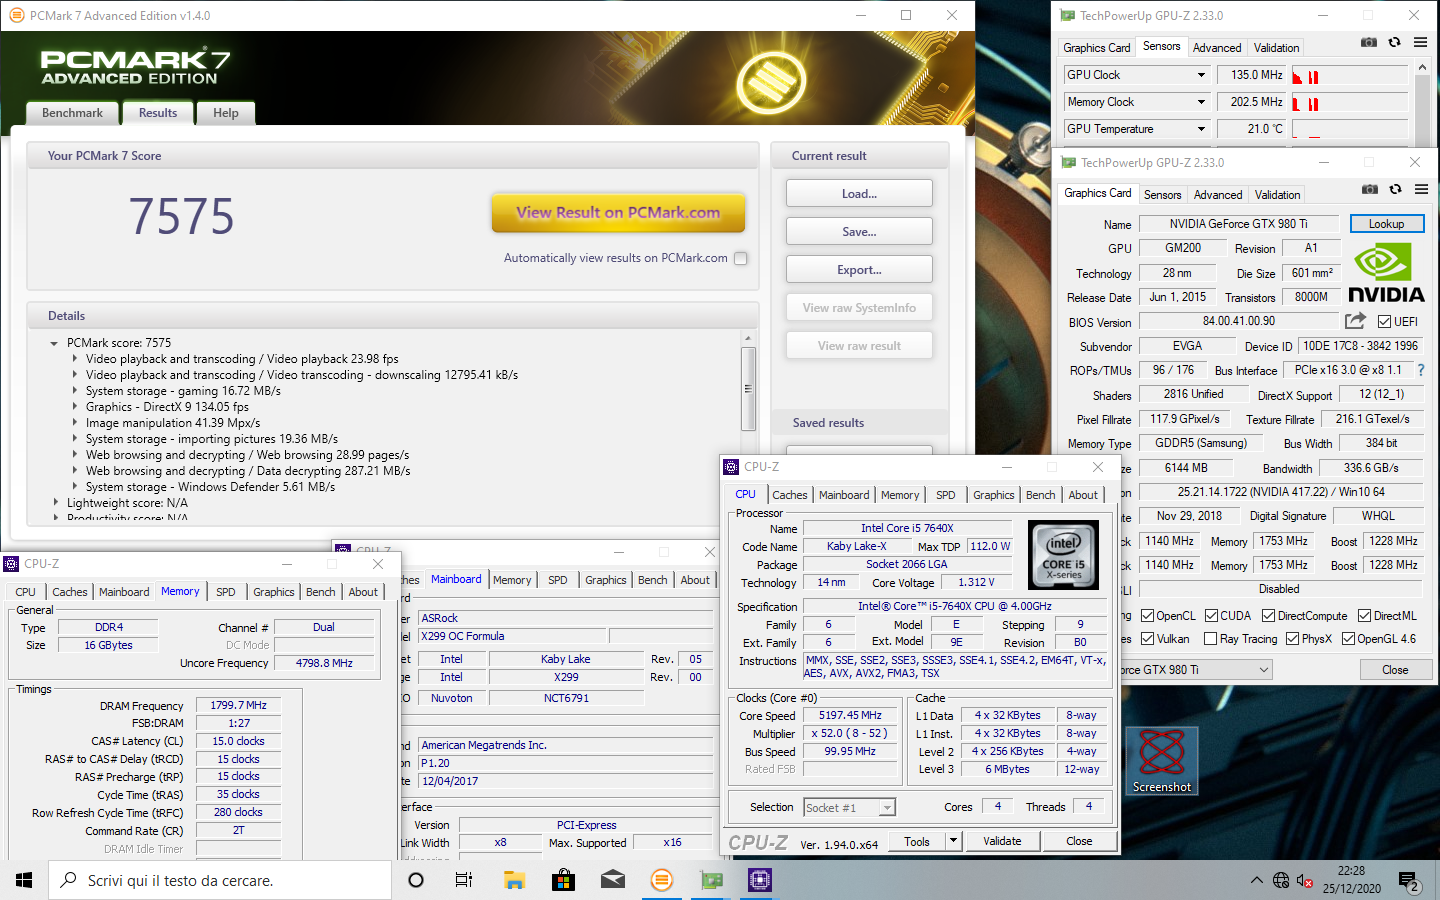Open the Socket #1 selection dropdown in CPU-Z
The height and width of the screenshot is (900, 1440).
point(887,808)
